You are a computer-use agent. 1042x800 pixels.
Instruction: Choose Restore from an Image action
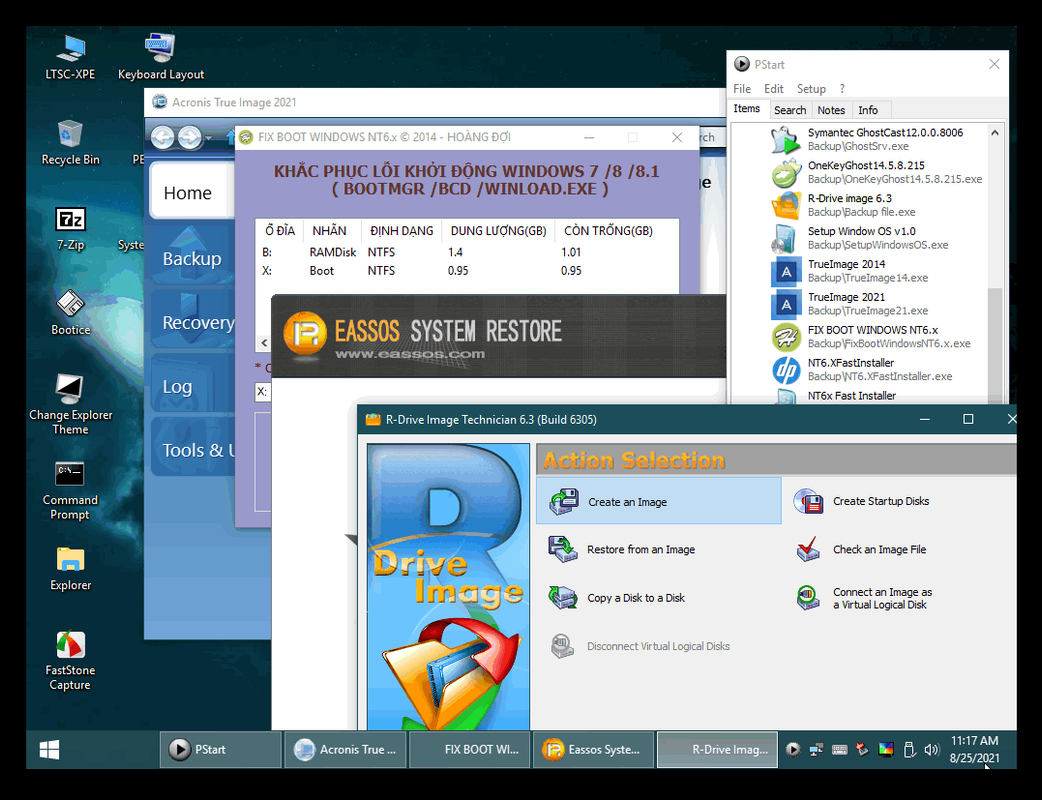coord(622,550)
